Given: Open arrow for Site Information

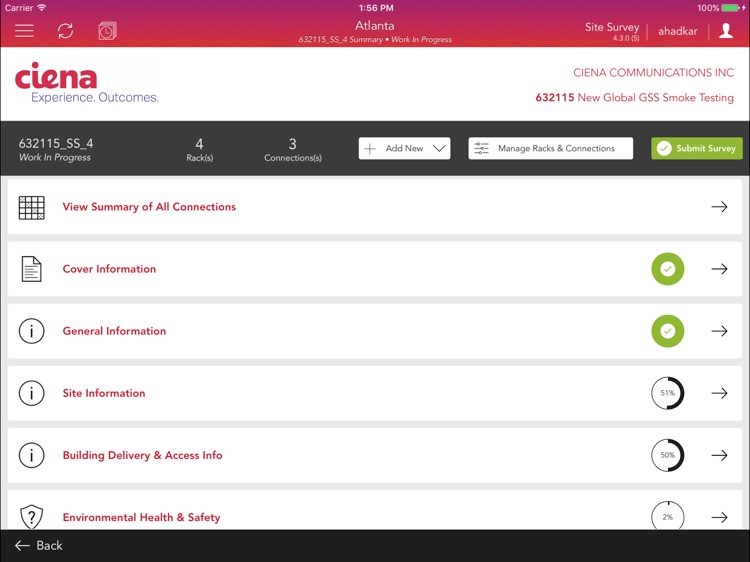Looking at the screenshot, I should tap(719, 393).
